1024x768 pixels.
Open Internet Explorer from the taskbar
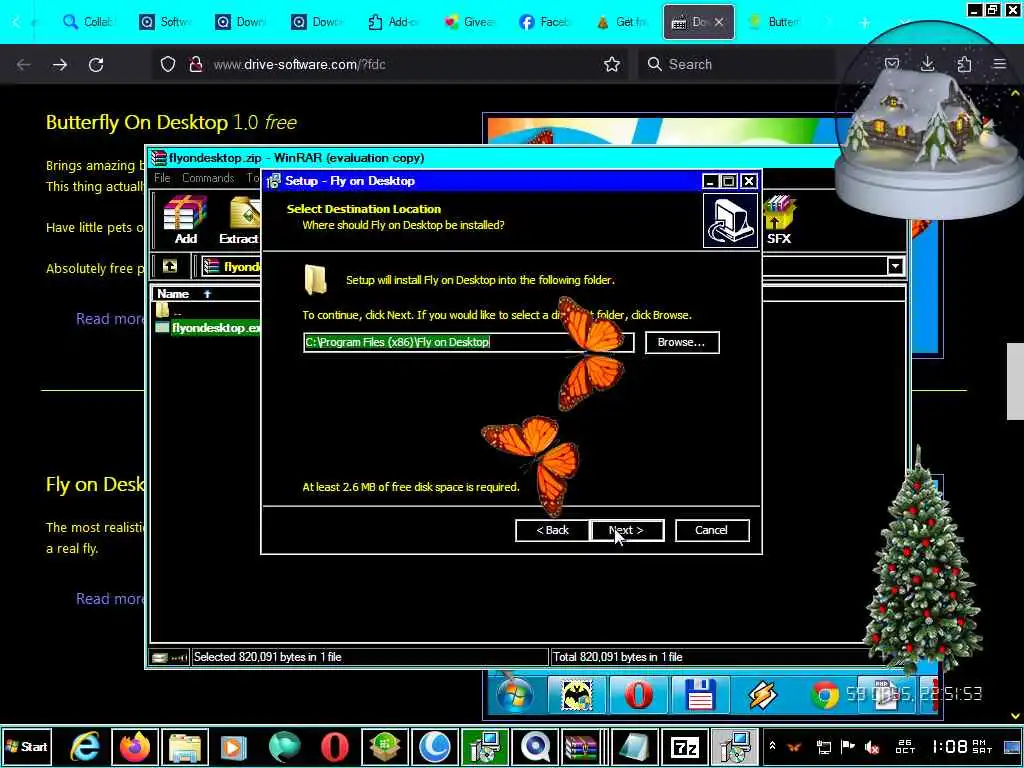click(84, 746)
